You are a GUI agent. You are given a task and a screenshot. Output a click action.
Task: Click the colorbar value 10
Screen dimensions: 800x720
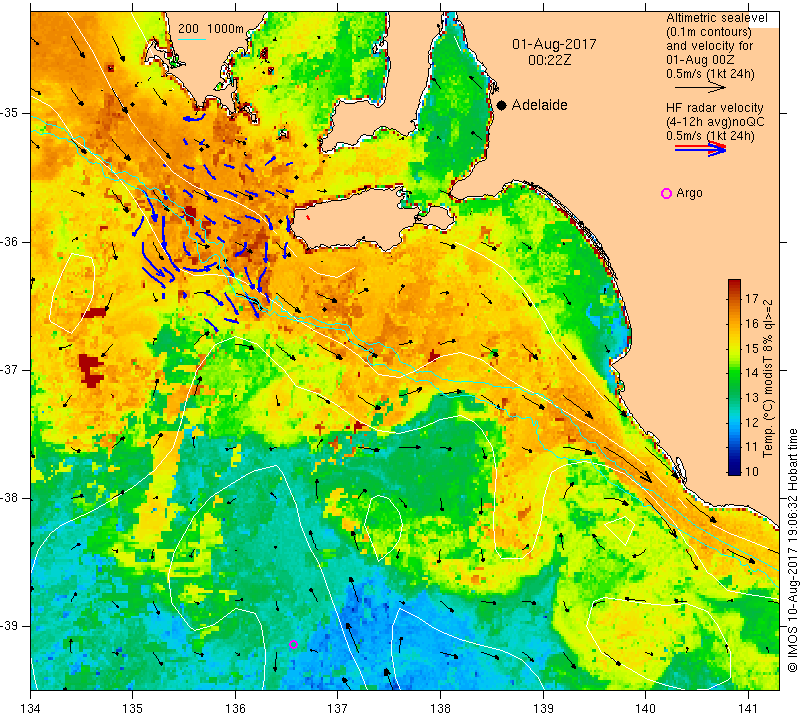(x=752, y=471)
